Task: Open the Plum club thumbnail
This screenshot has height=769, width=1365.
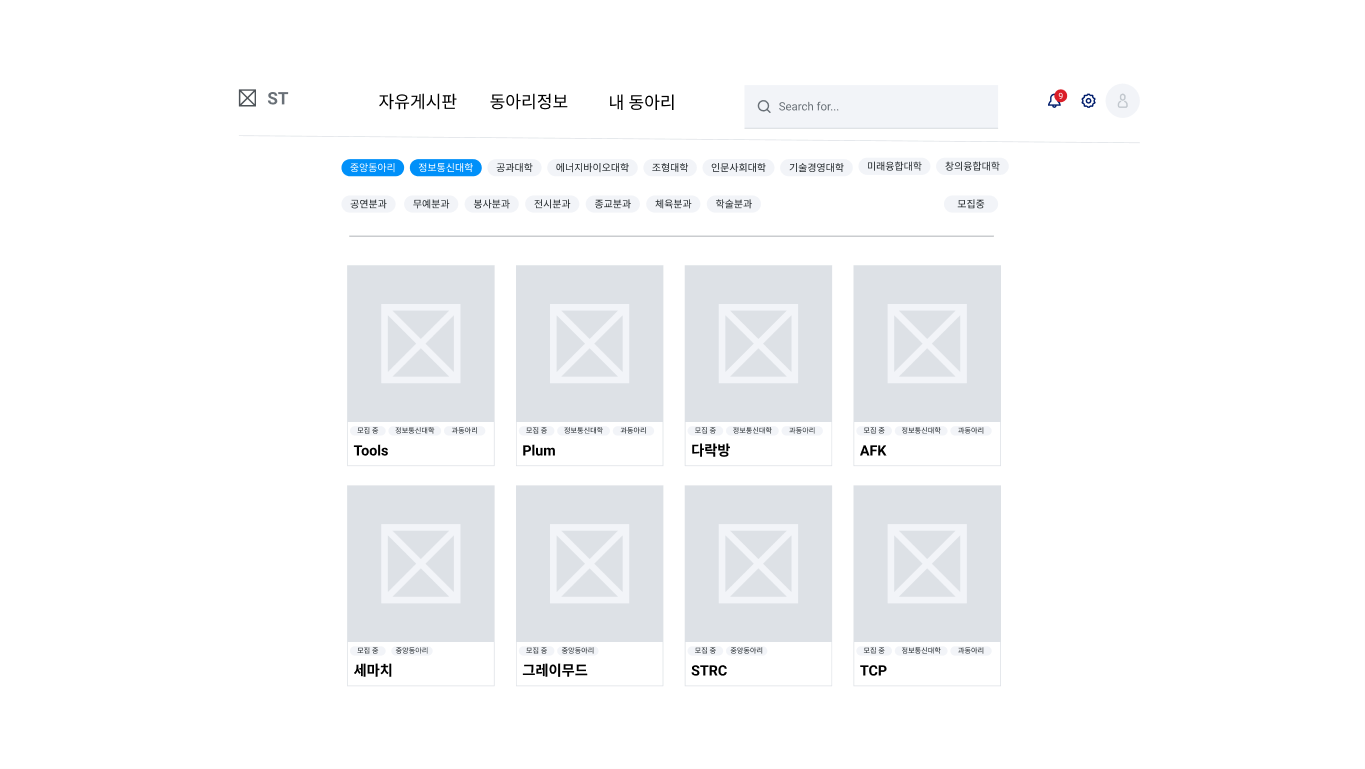Action: [x=590, y=343]
